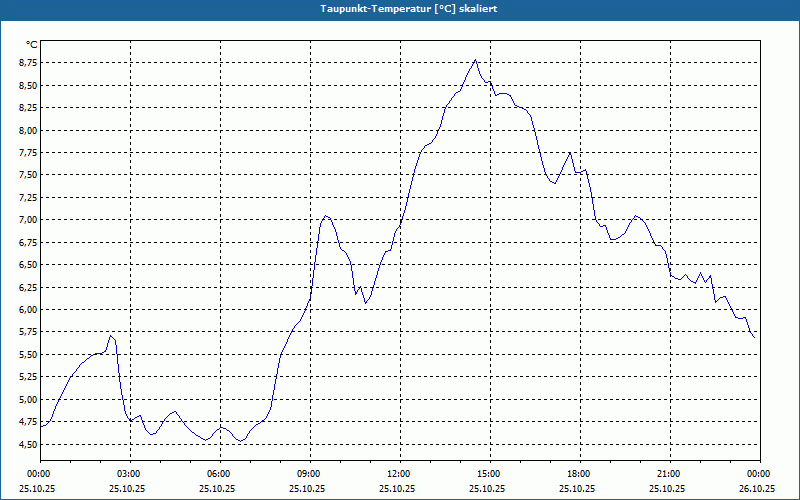Select the y-axis label "8,75"
800x500 pixels.
point(28,63)
